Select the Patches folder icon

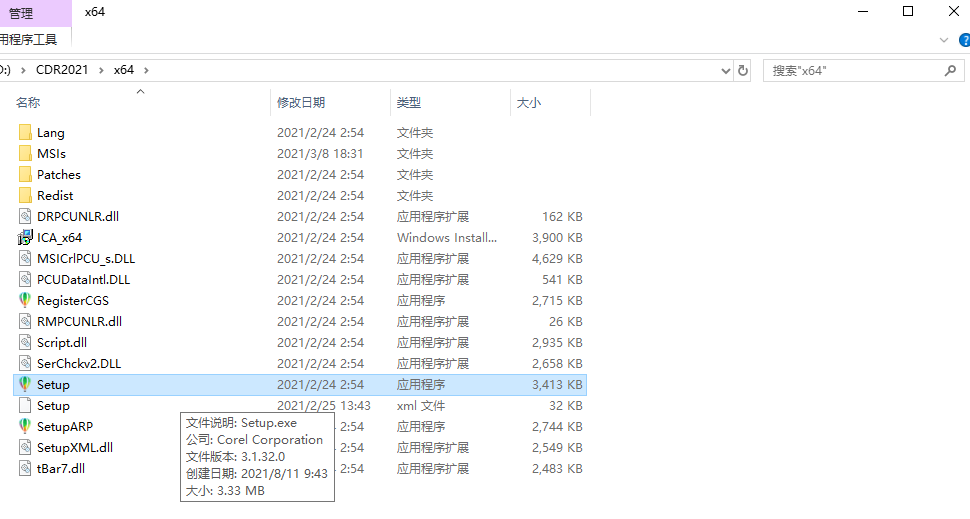[x=25, y=174]
